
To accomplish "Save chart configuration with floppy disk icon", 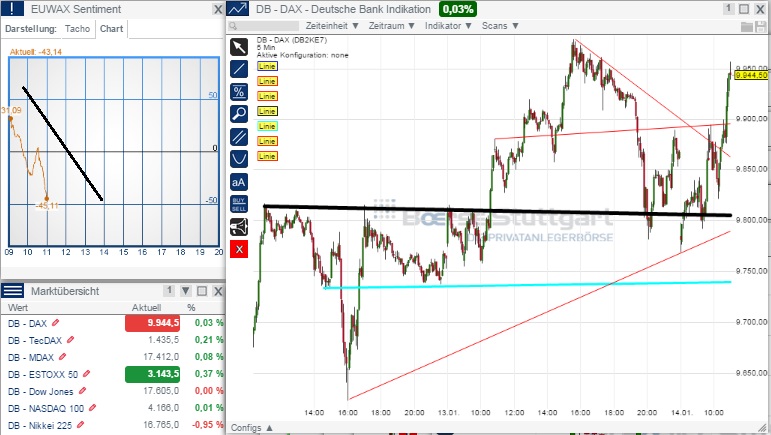I will (760, 27).
